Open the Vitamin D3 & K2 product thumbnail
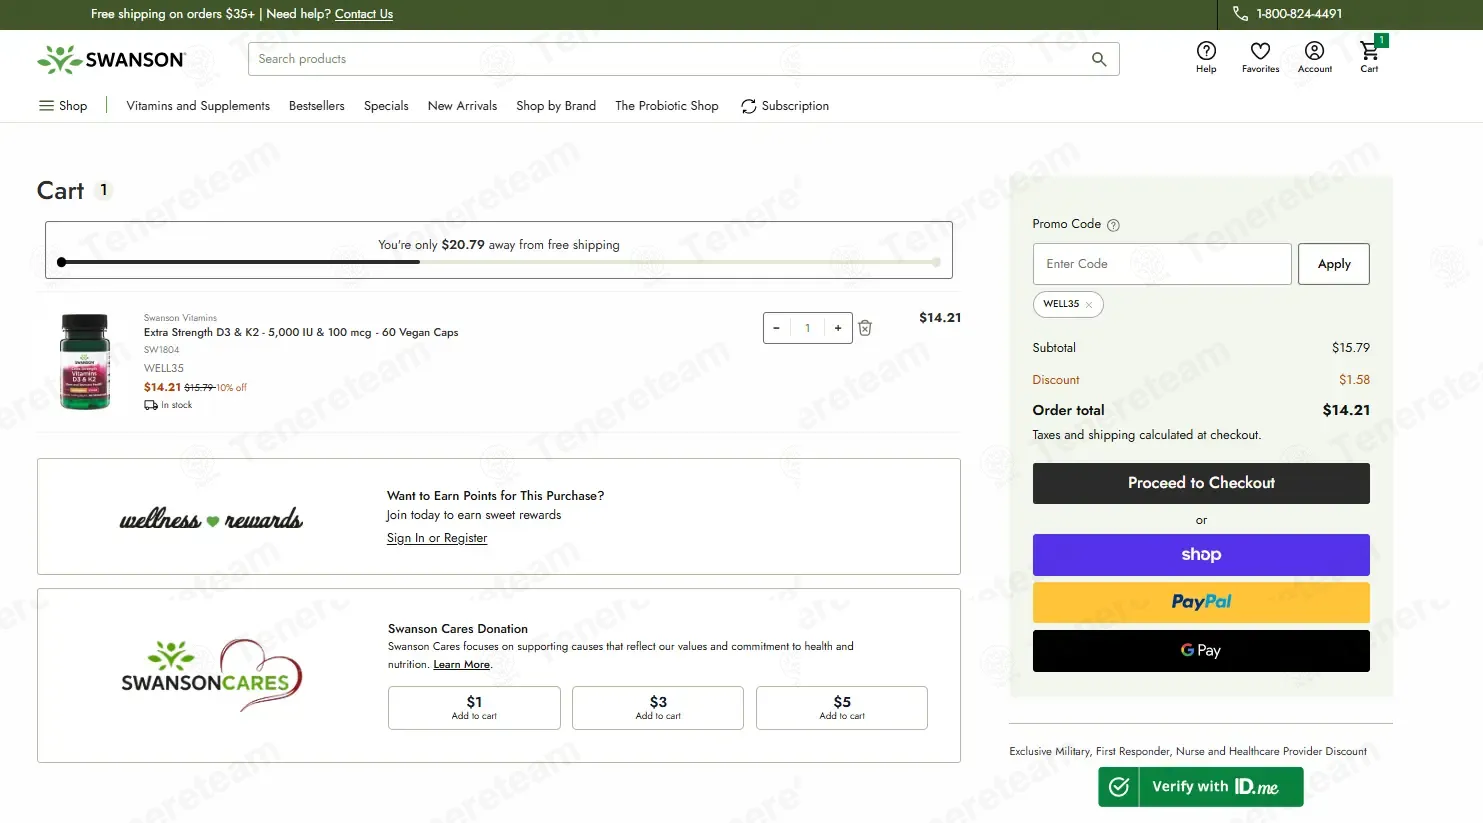 (x=85, y=361)
